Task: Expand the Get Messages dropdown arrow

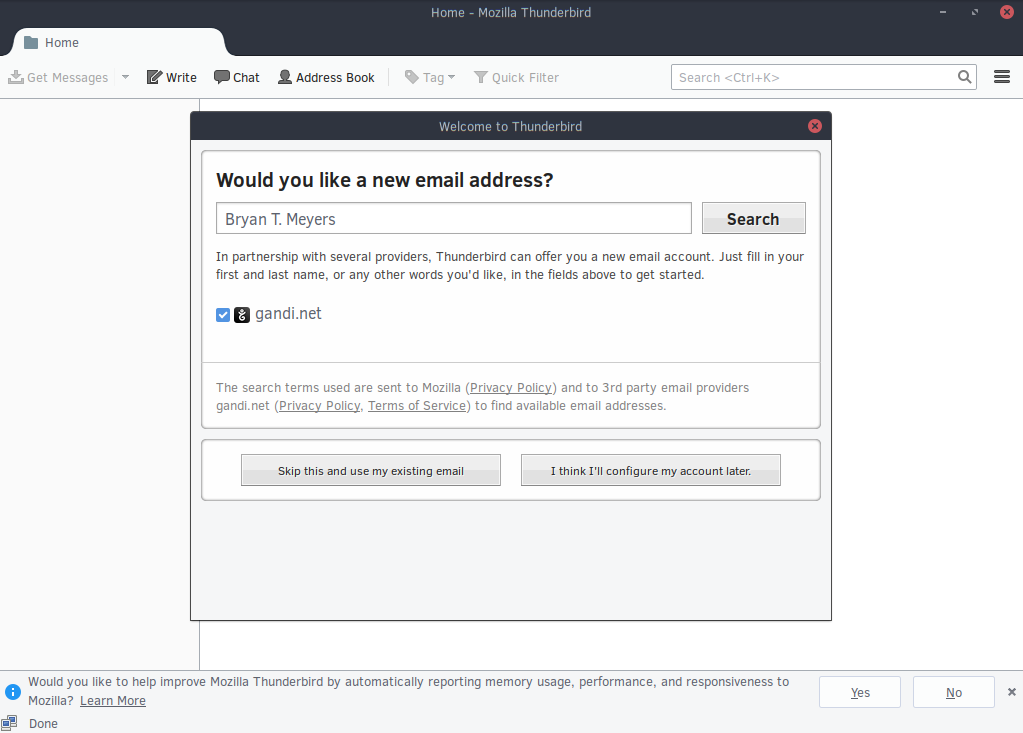Action: (125, 77)
